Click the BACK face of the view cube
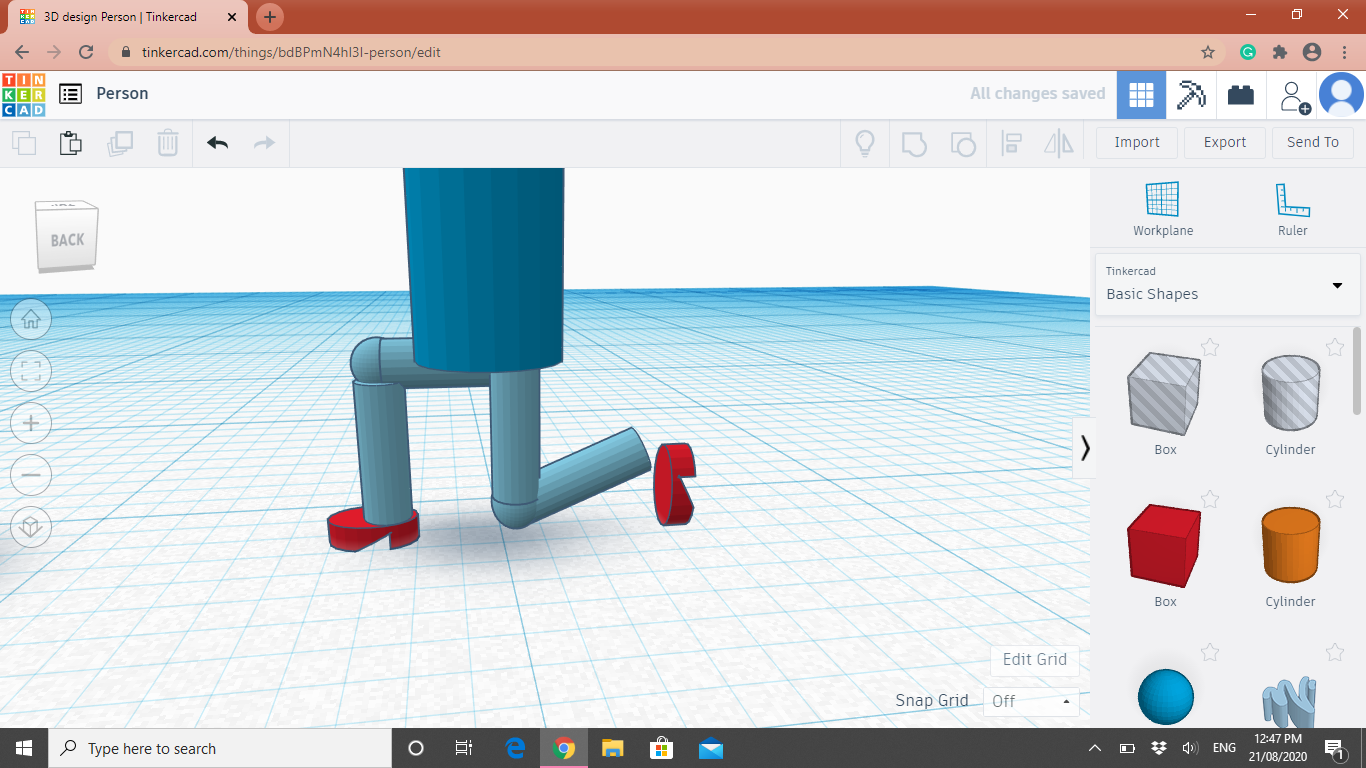 [67, 239]
